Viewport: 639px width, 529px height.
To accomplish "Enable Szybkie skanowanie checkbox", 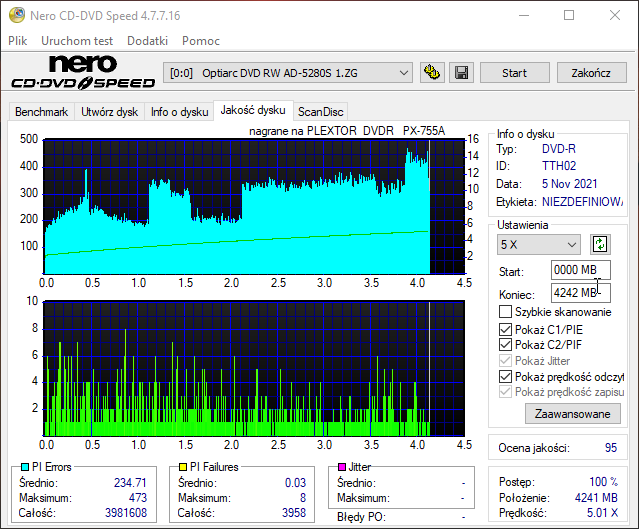I will pos(505,312).
